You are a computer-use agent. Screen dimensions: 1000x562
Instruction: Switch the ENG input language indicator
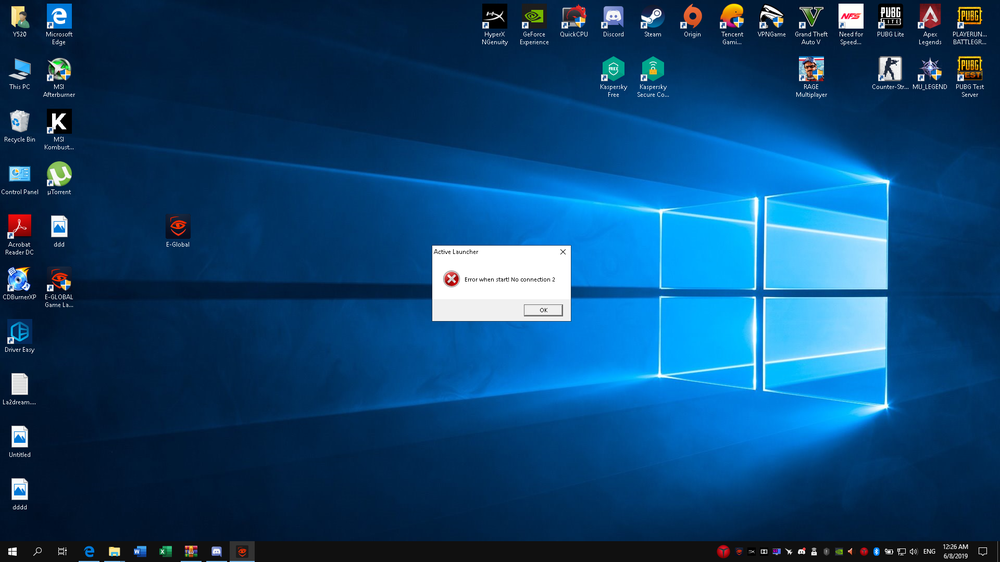pos(929,551)
